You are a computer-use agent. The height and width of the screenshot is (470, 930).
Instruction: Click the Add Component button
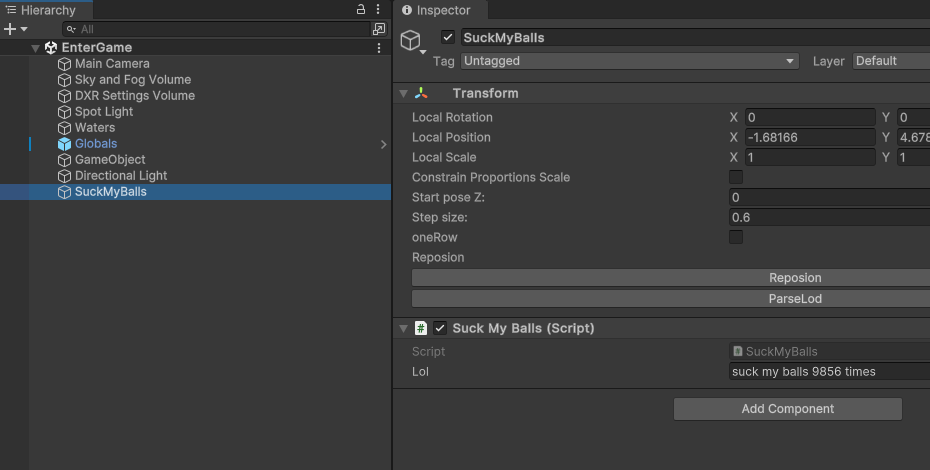pos(788,409)
